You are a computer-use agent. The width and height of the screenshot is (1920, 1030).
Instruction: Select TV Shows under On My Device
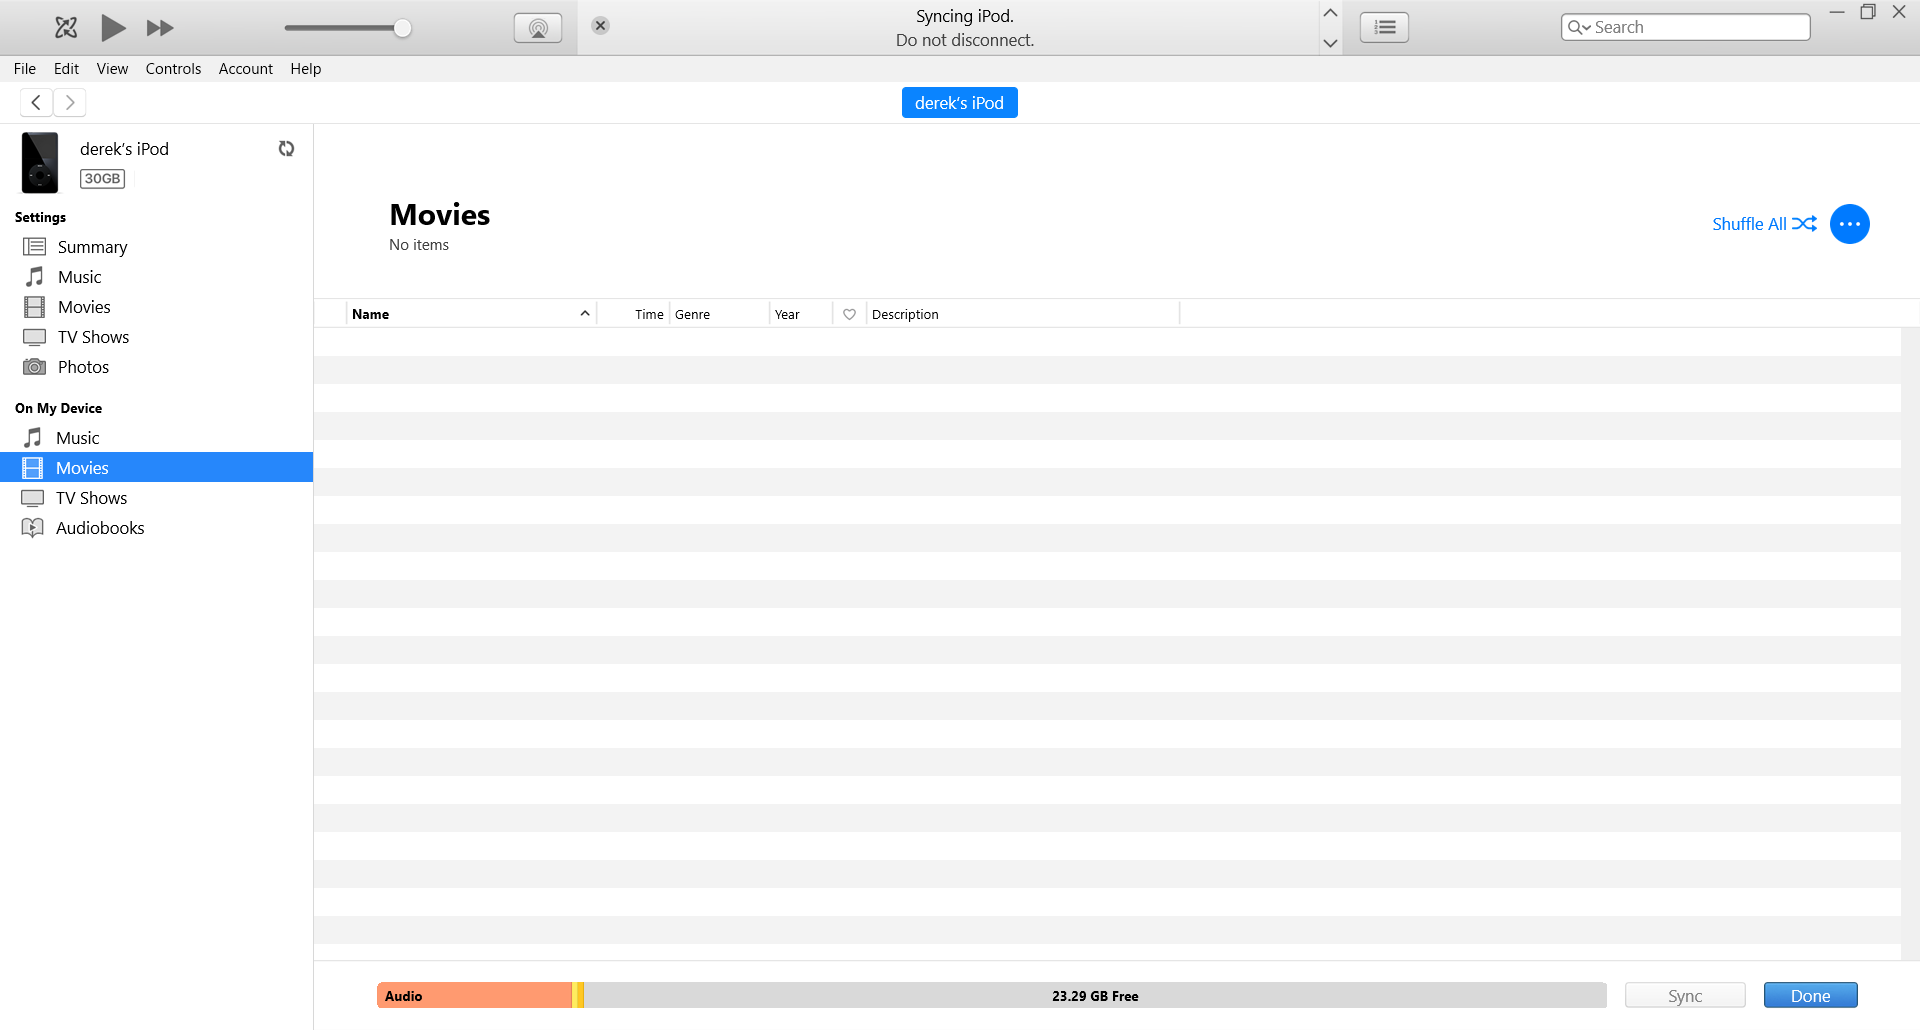tap(156, 498)
